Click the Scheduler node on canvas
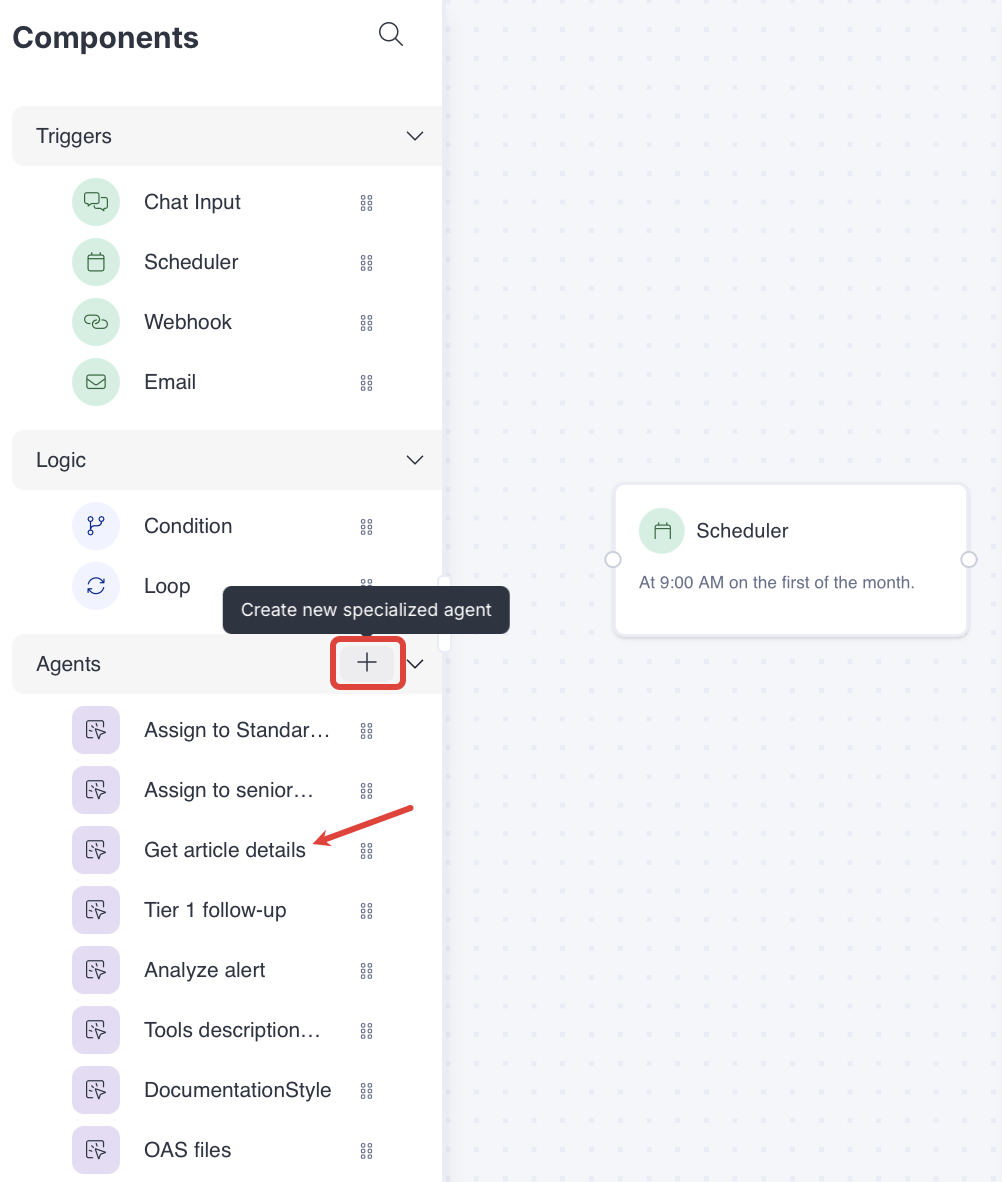This screenshot has height=1182, width=1002. [x=791, y=558]
